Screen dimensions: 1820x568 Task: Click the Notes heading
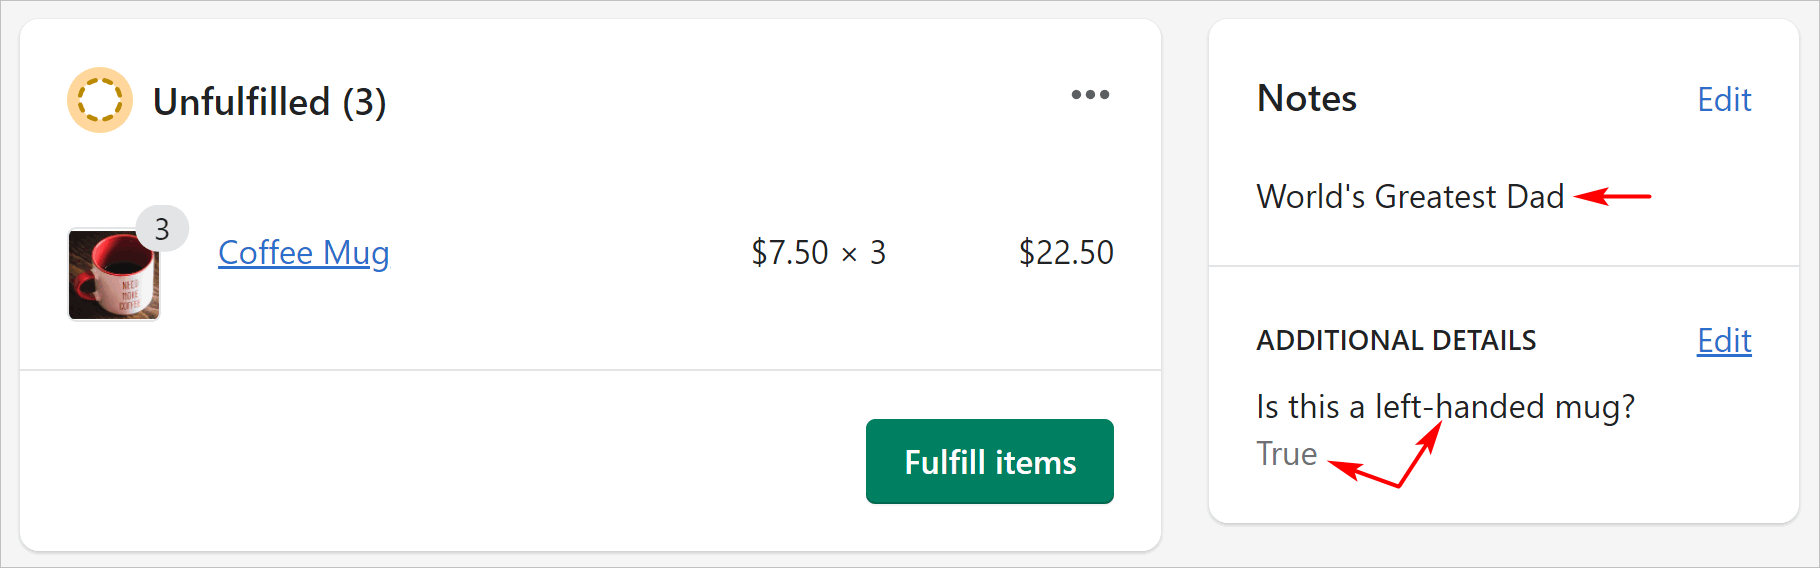click(x=1307, y=99)
